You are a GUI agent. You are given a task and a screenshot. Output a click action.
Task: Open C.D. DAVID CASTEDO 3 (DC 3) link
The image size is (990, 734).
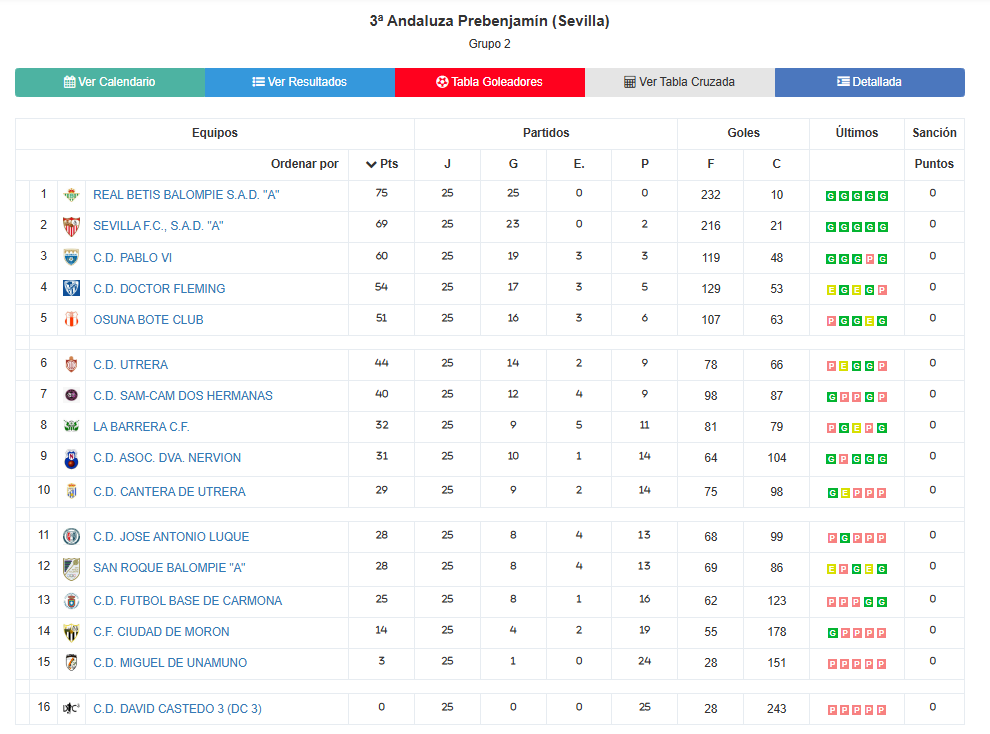coord(177,709)
